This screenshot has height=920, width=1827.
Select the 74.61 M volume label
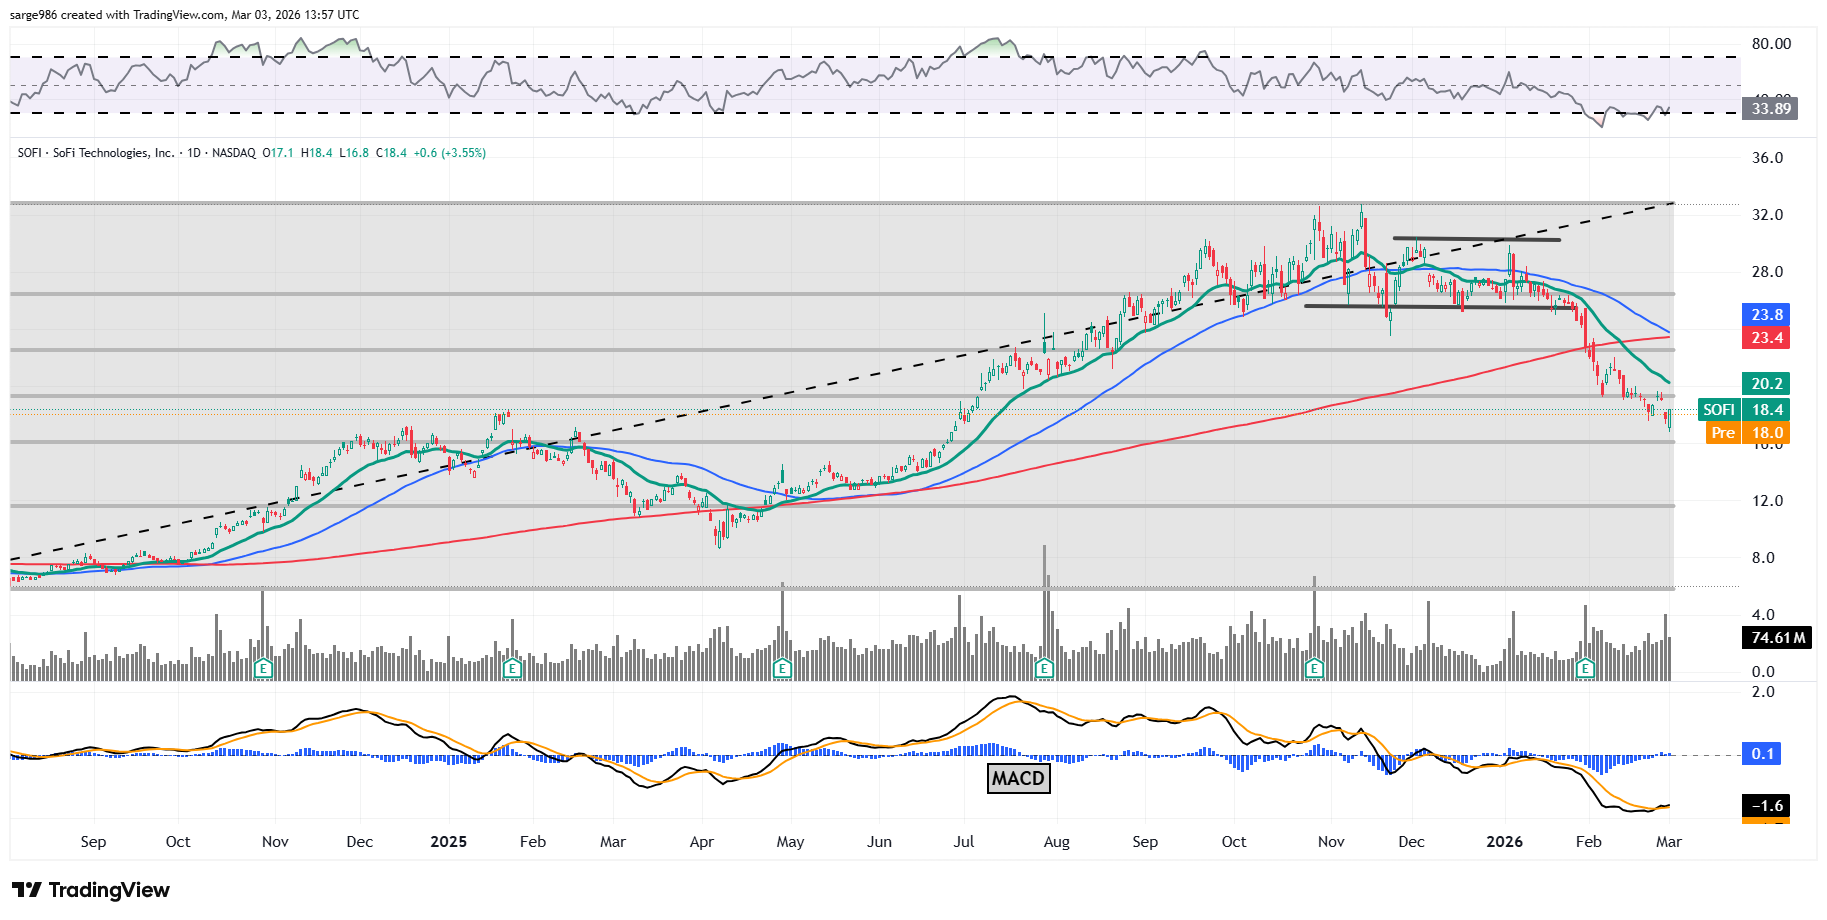pyautogui.click(x=1777, y=638)
